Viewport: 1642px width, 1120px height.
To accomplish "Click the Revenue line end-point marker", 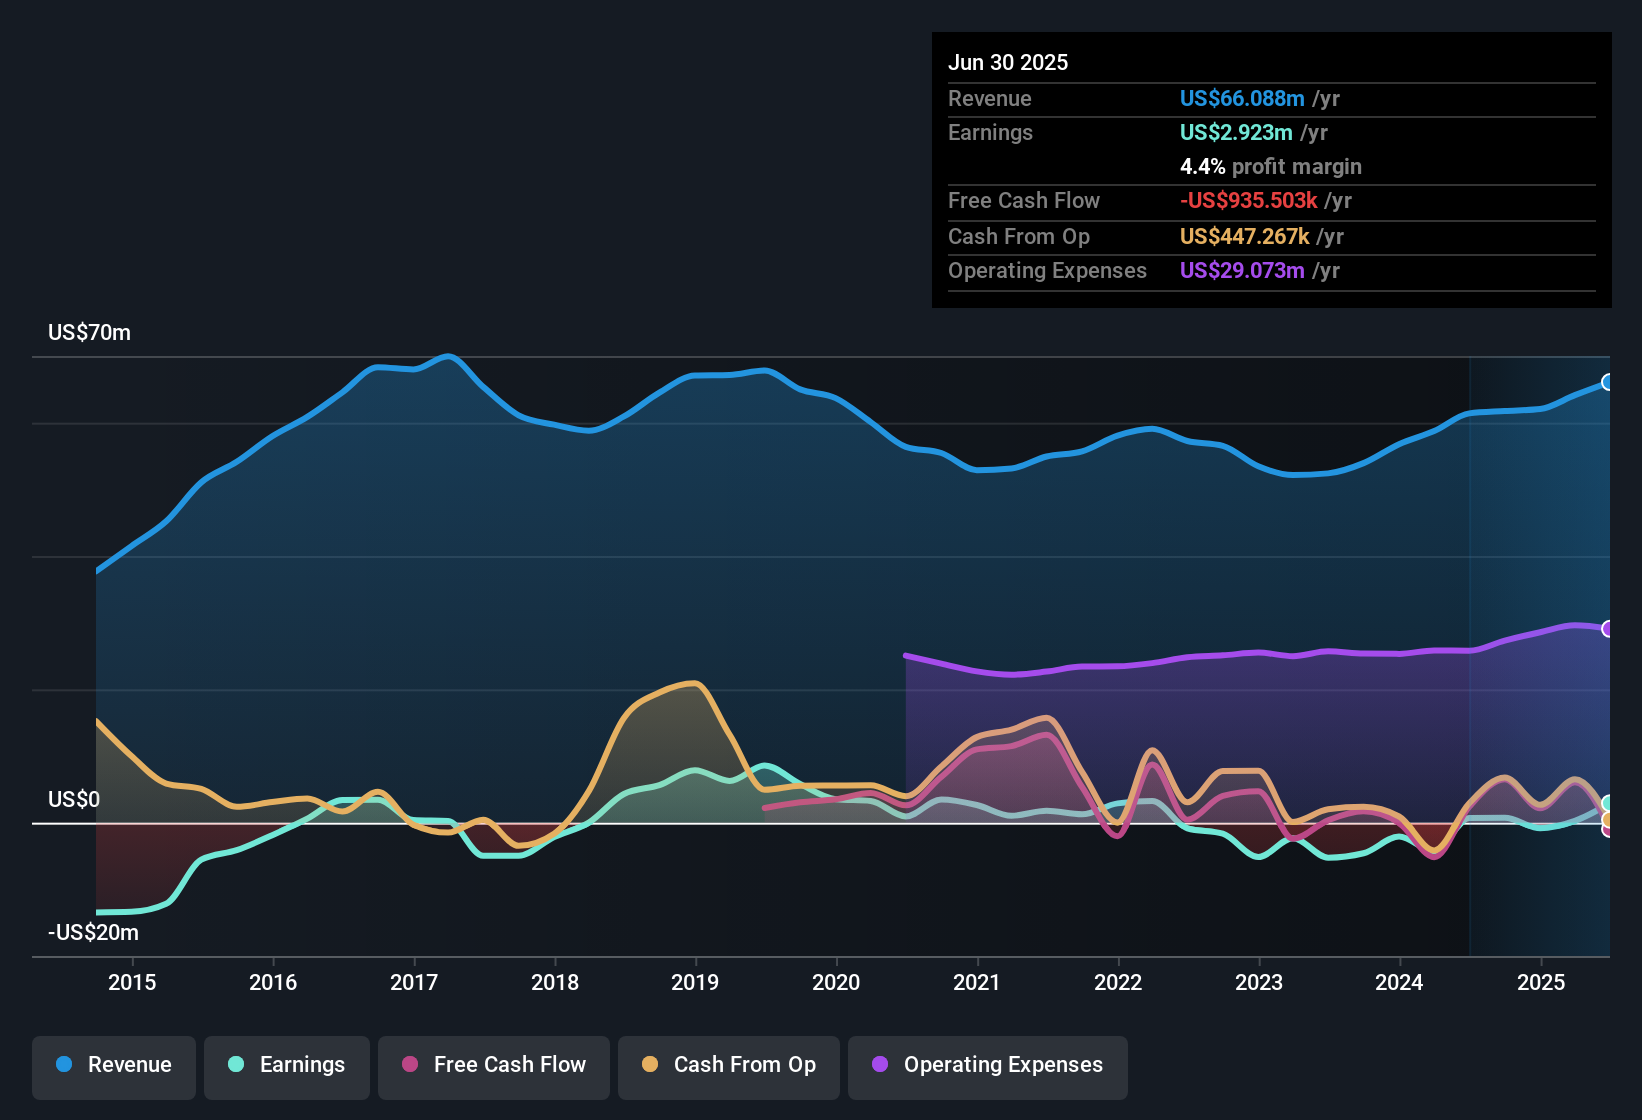I will tap(1608, 382).
